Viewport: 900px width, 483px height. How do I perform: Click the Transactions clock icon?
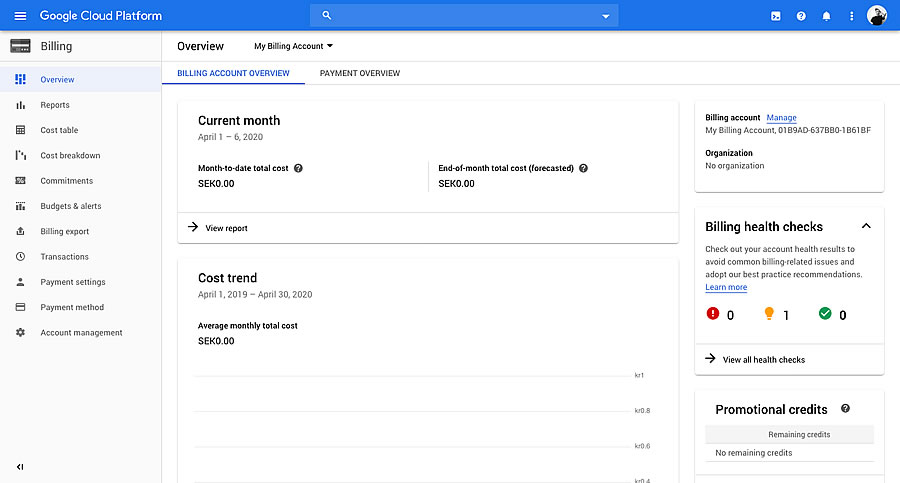(x=20, y=256)
